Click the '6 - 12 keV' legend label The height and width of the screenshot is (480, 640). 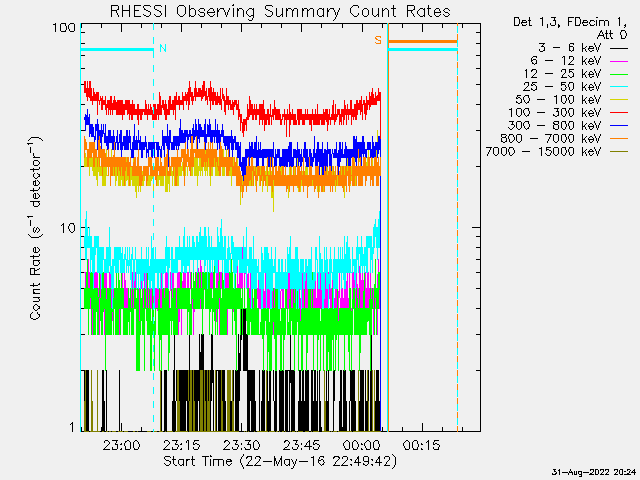click(566, 61)
